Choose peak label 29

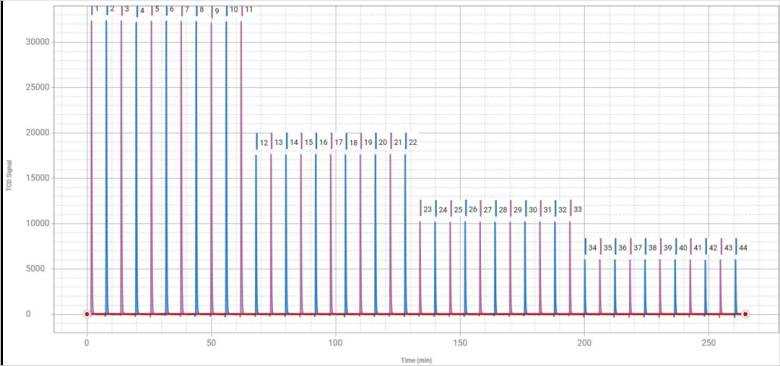click(518, 210)
